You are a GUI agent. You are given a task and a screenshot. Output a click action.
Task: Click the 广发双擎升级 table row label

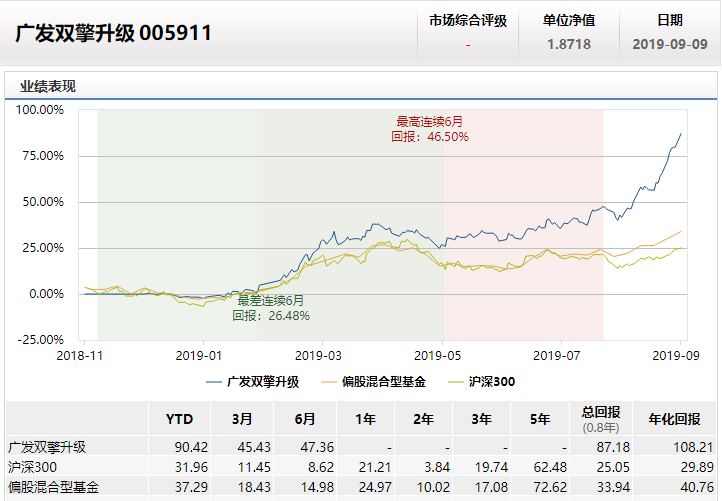coord(47,447)
